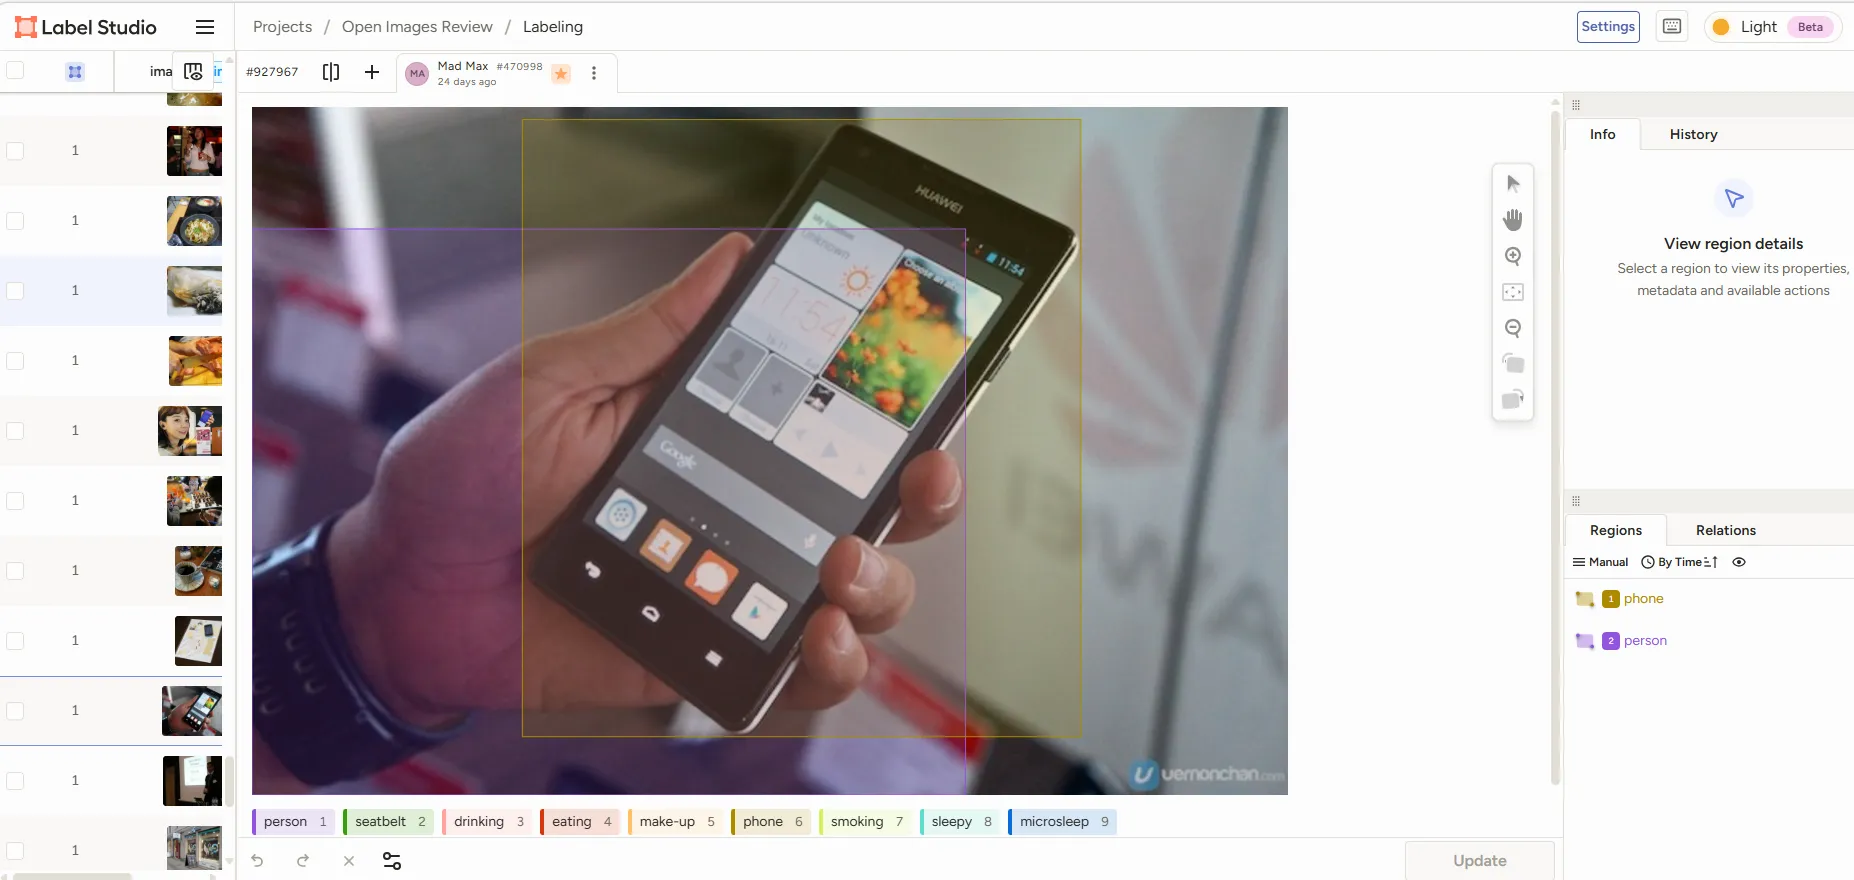Open task with restaurant table thumbnail

click(x=194, y=501)
